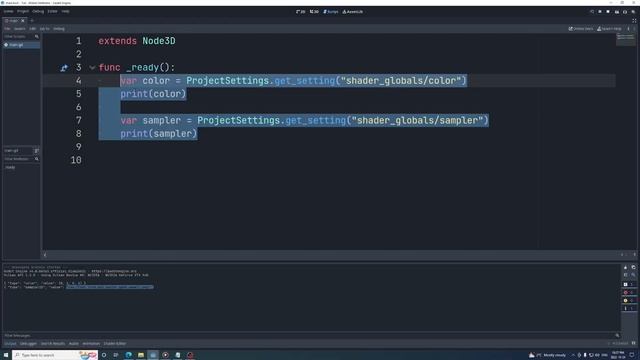640x360 pixels.
Task: Click the code minimap
Action: [x=625, y=40]
